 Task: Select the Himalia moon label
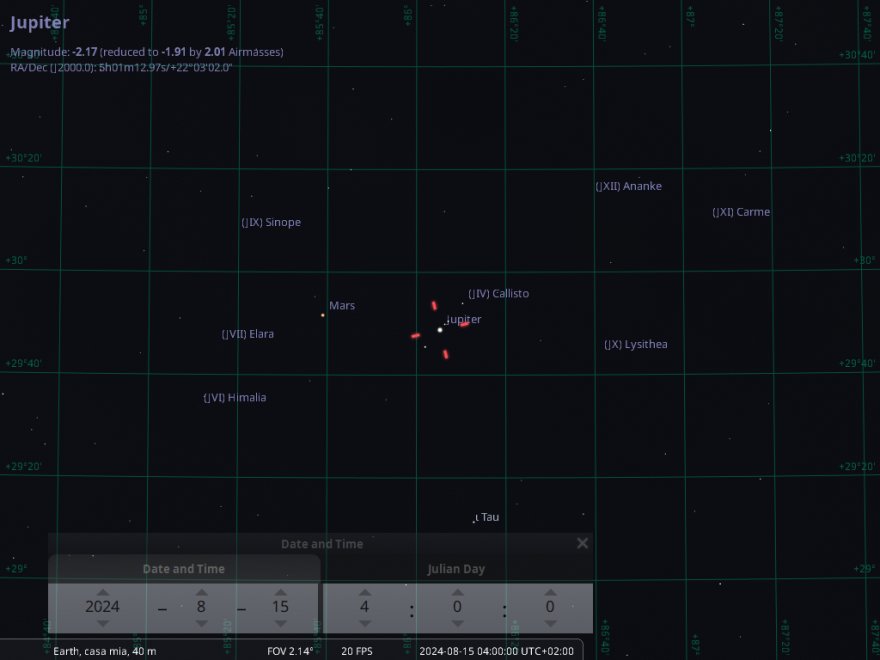[x=234, y=398]
